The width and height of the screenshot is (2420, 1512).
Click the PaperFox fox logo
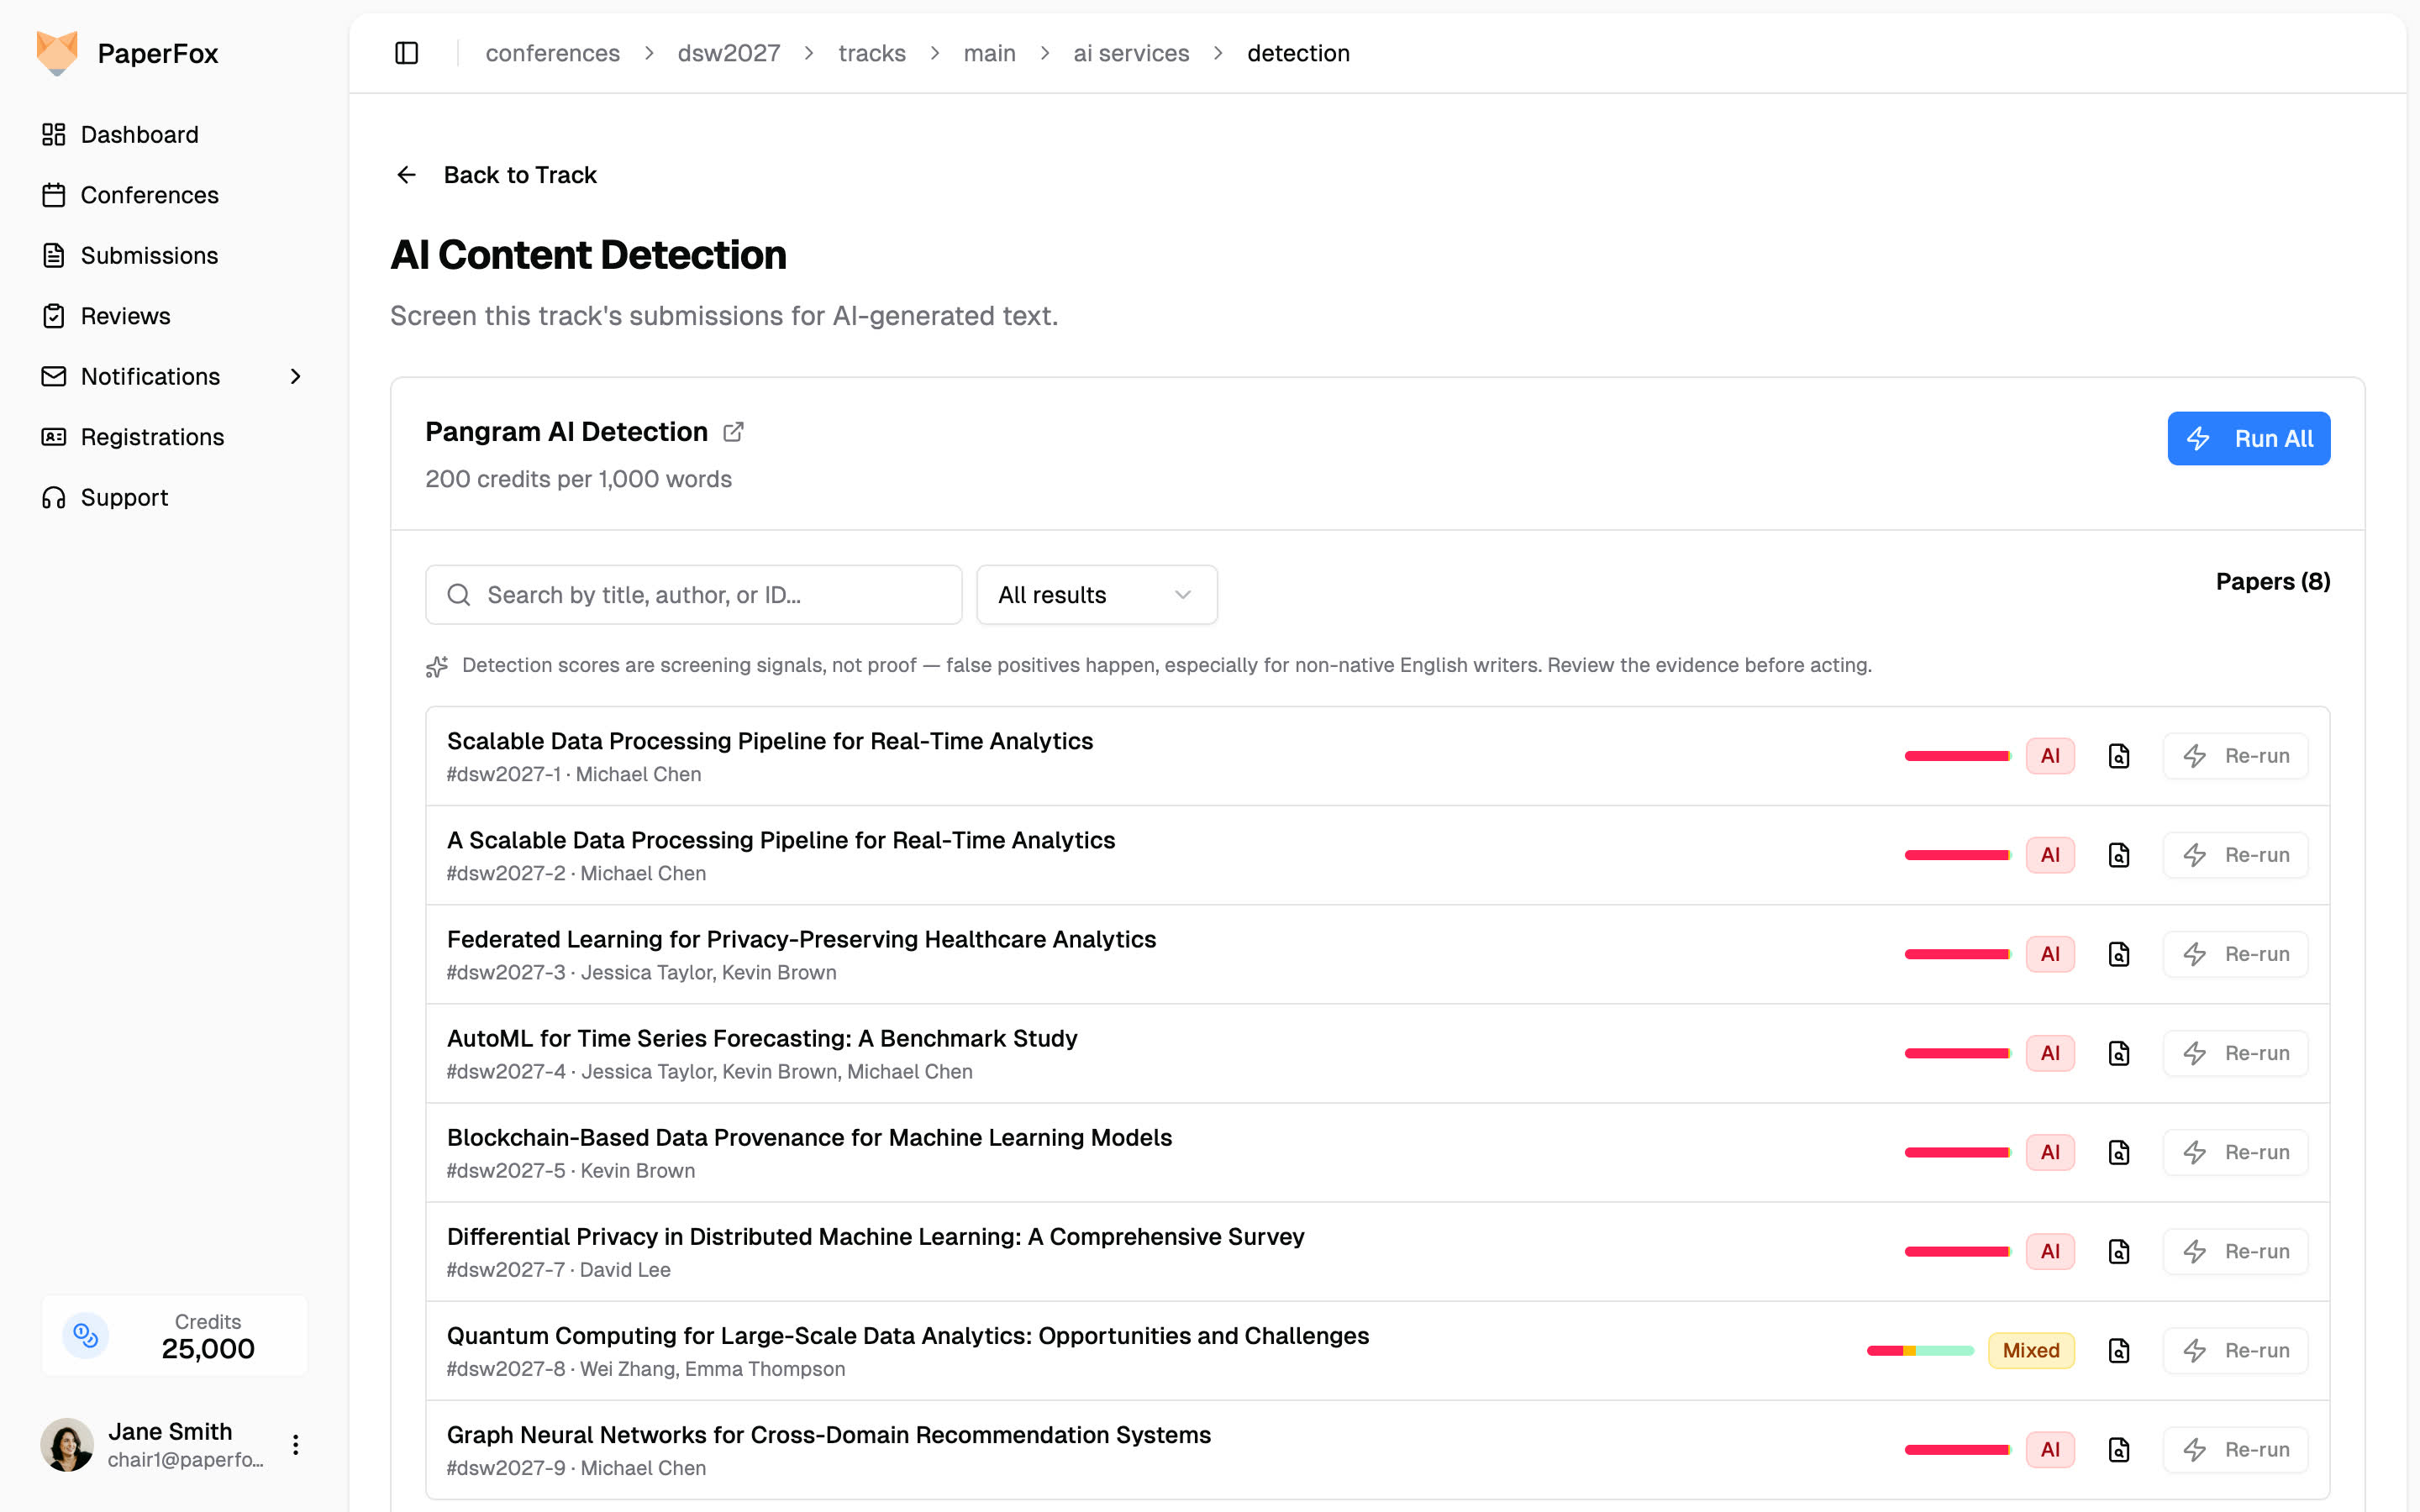[57, 53]
